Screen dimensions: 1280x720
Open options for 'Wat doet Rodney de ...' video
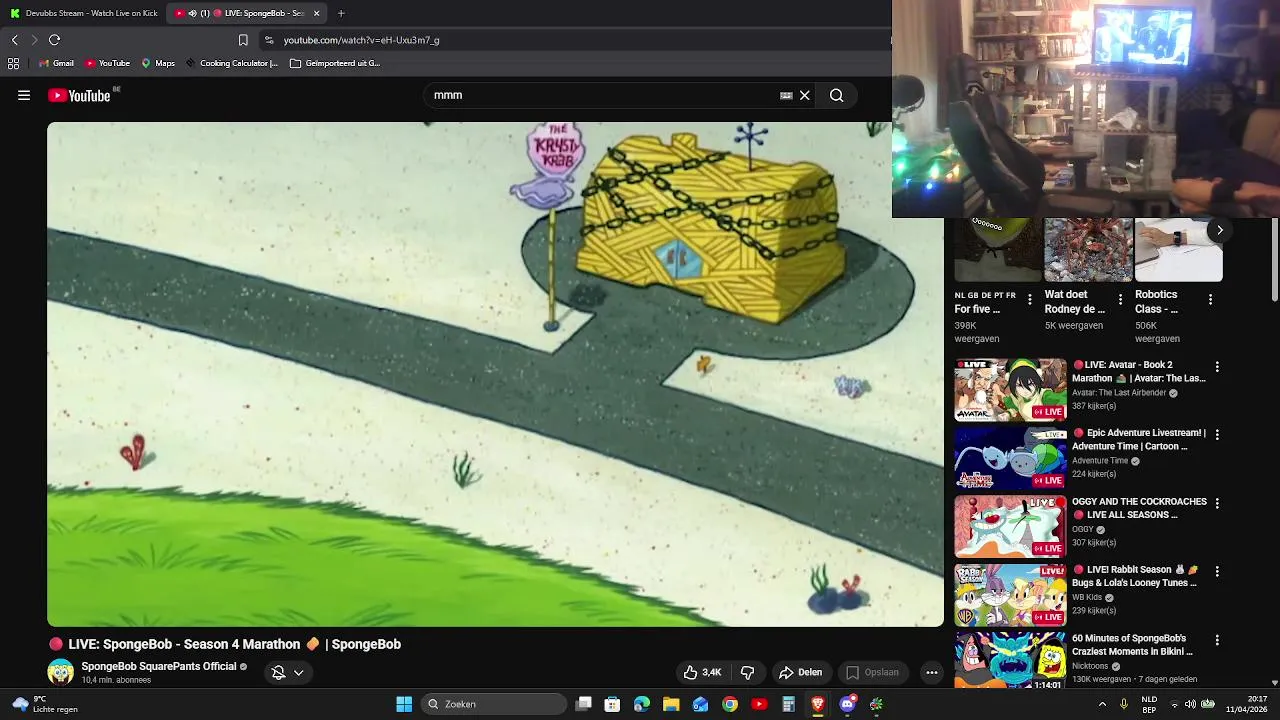pos(1120,299)
